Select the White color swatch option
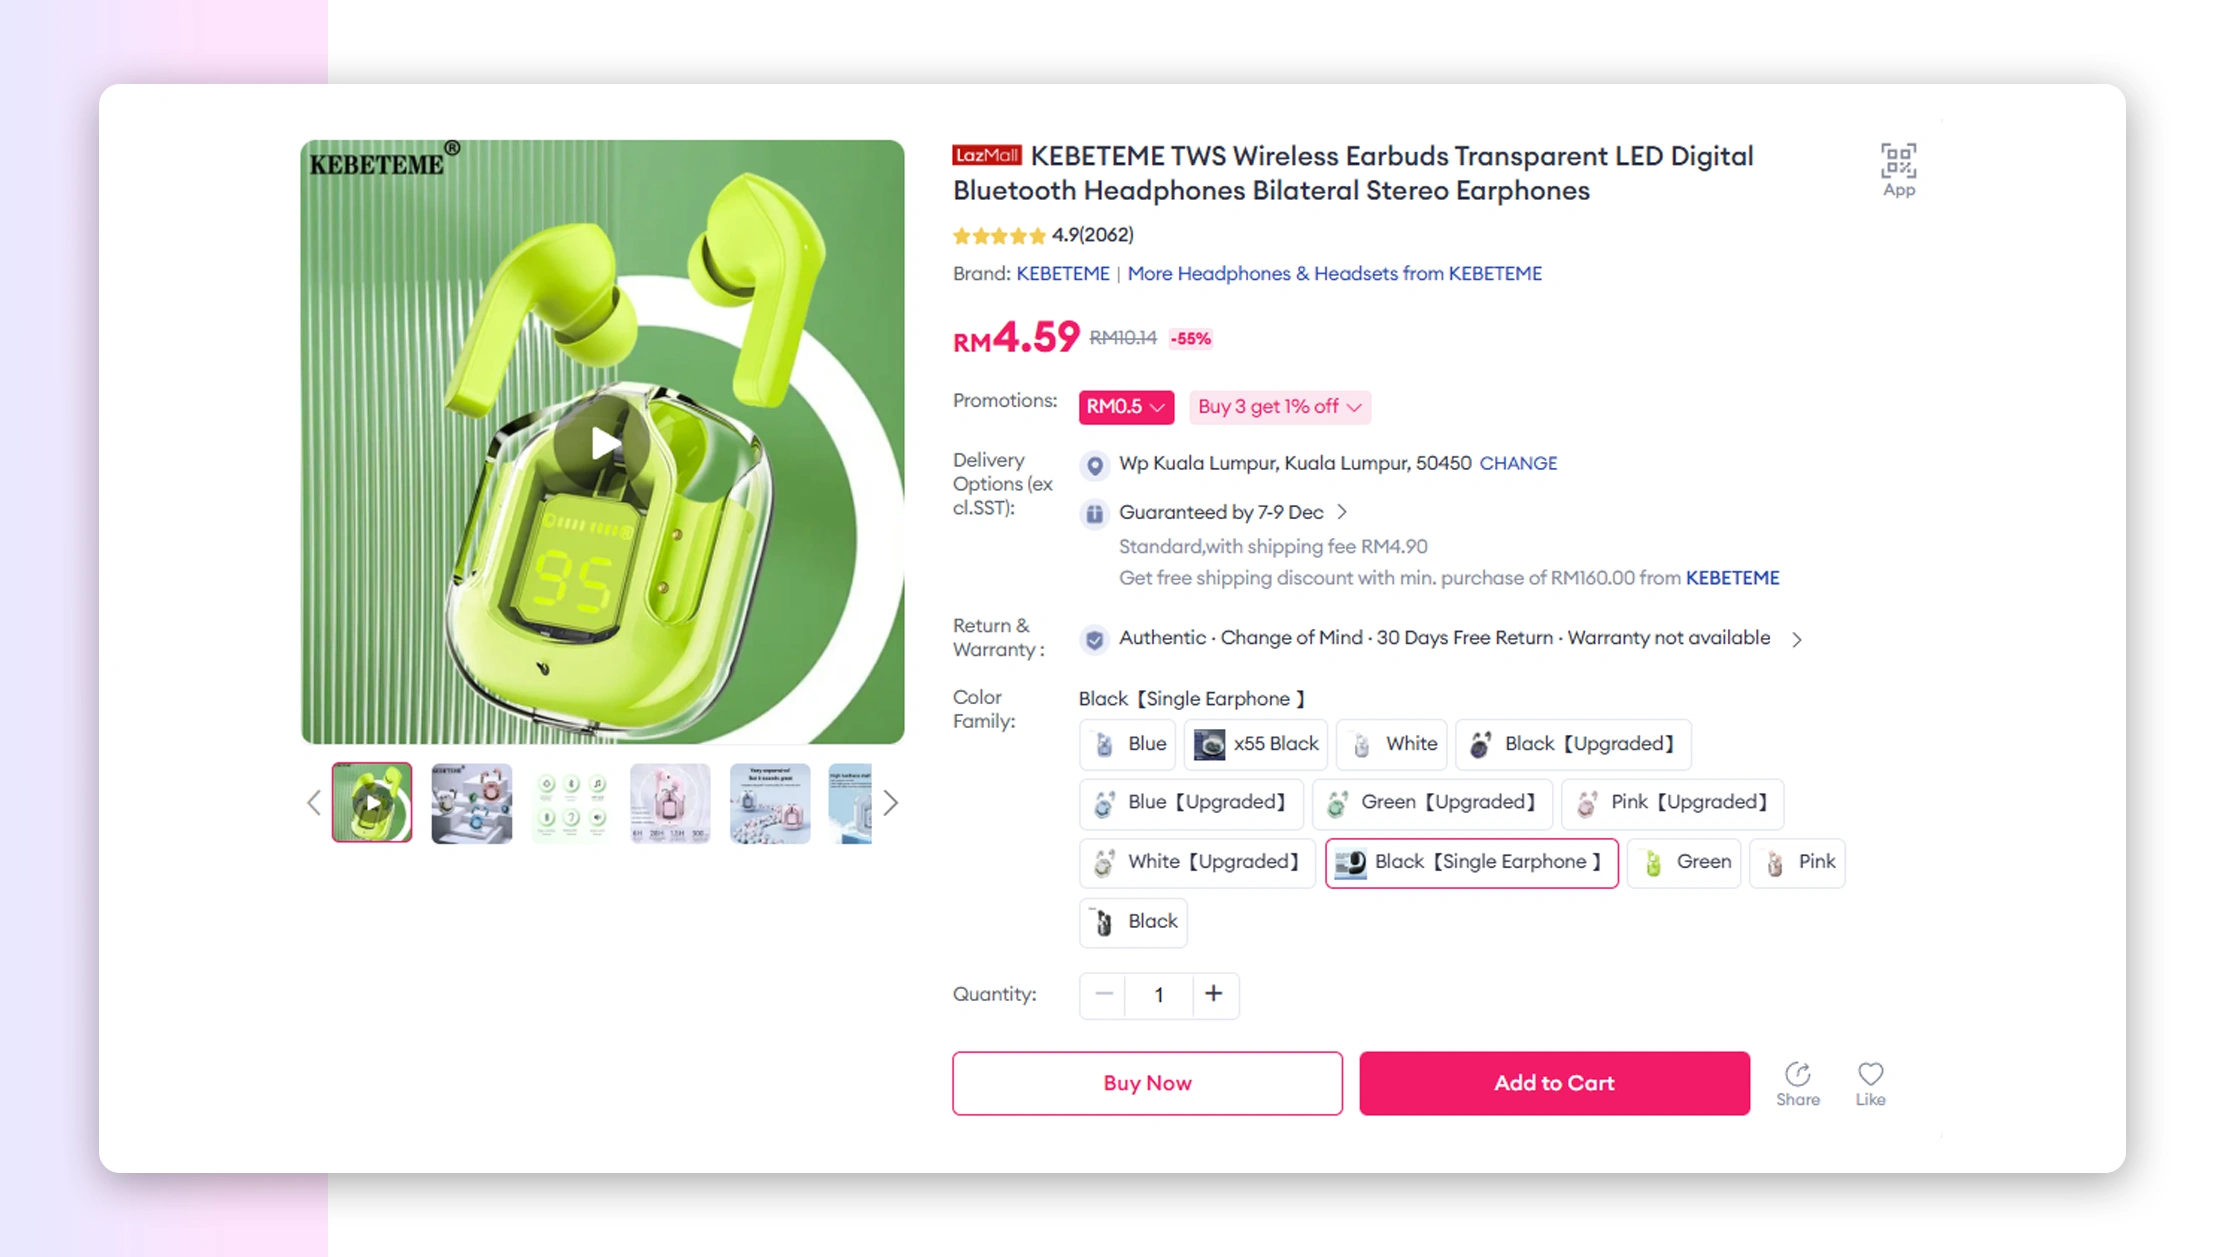The width and height of the screenshot is (2225, 1257). 1393,744
